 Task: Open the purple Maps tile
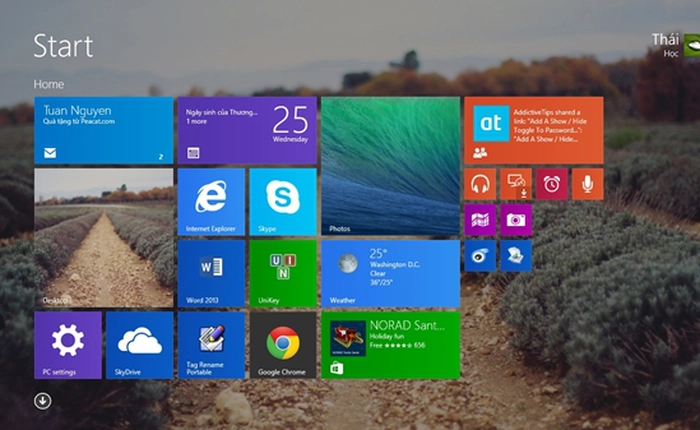480,220
